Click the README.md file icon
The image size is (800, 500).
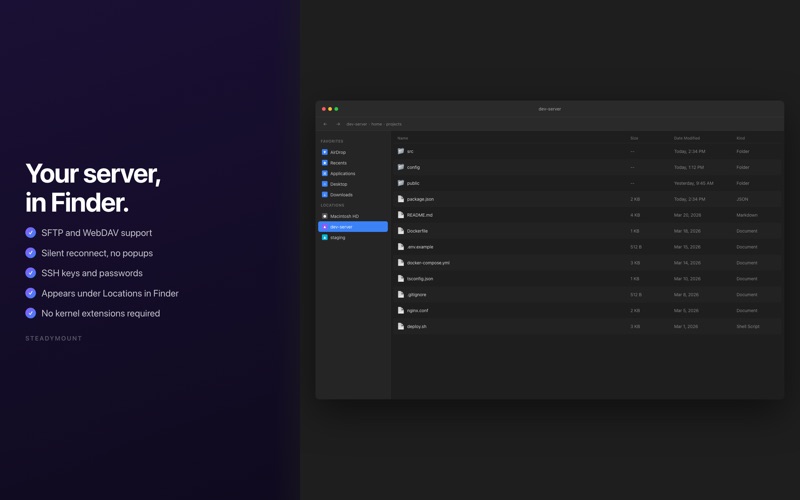click(401, 215)
